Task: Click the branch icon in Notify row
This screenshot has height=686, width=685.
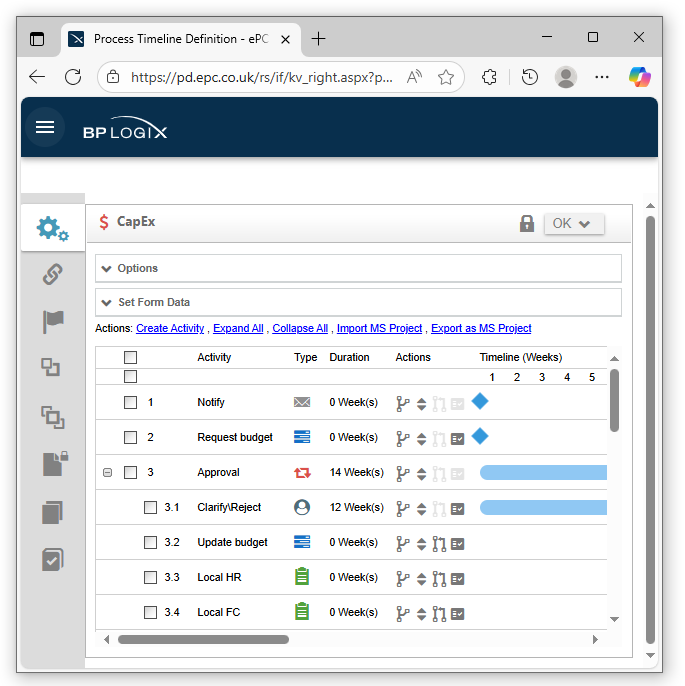Action: 404,403
